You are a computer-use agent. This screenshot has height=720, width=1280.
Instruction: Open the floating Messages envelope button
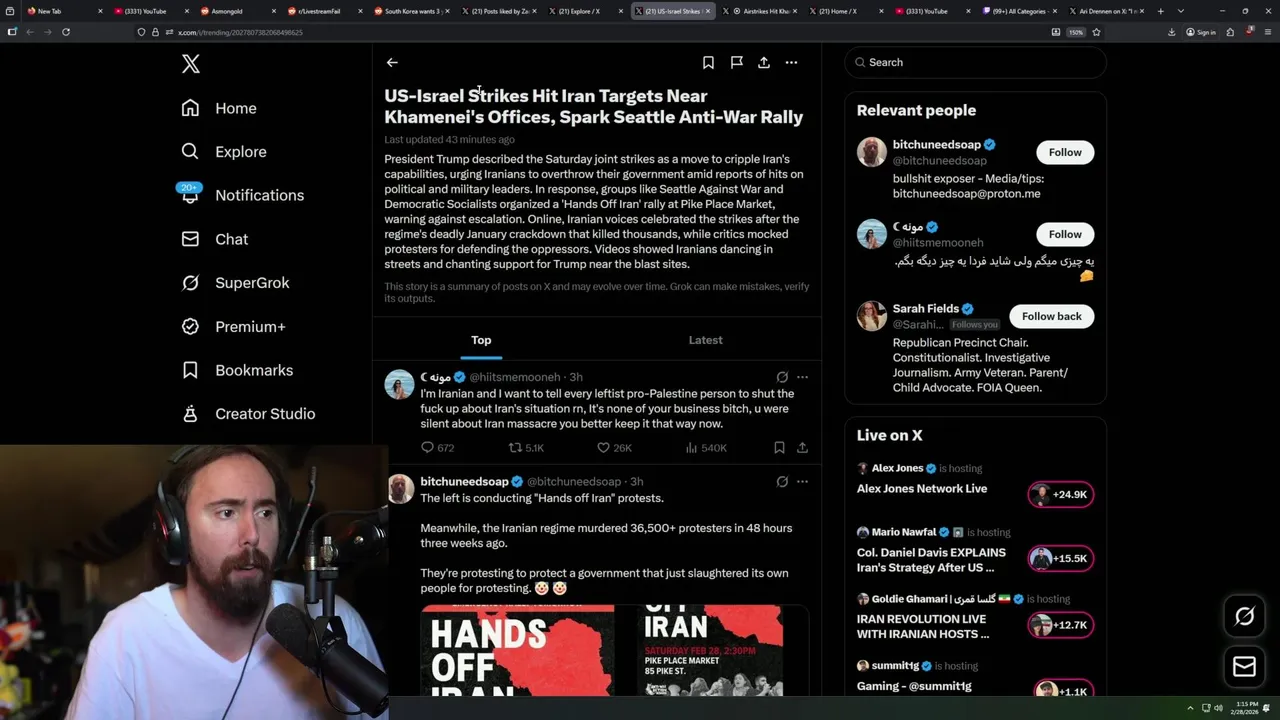(x=1245, y=667)
